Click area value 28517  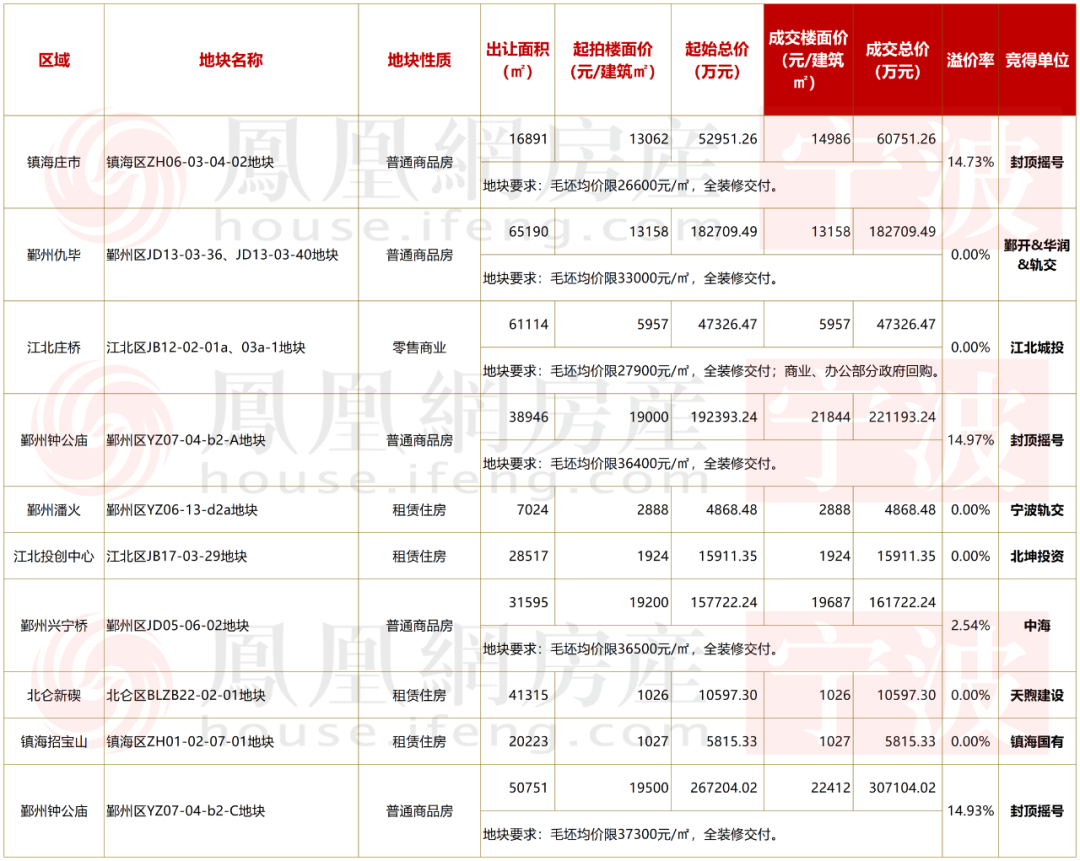[x=528, y=557]
